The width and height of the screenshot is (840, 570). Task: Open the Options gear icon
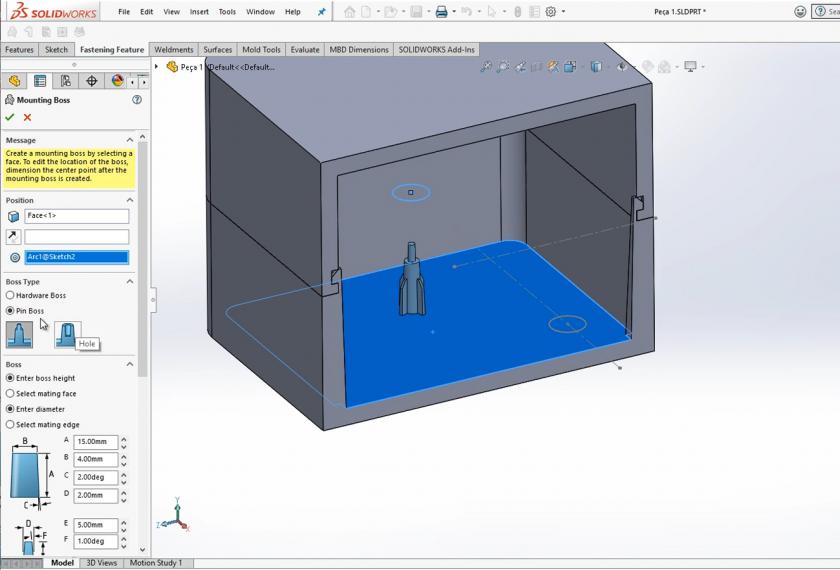click(x=550, y=12)
